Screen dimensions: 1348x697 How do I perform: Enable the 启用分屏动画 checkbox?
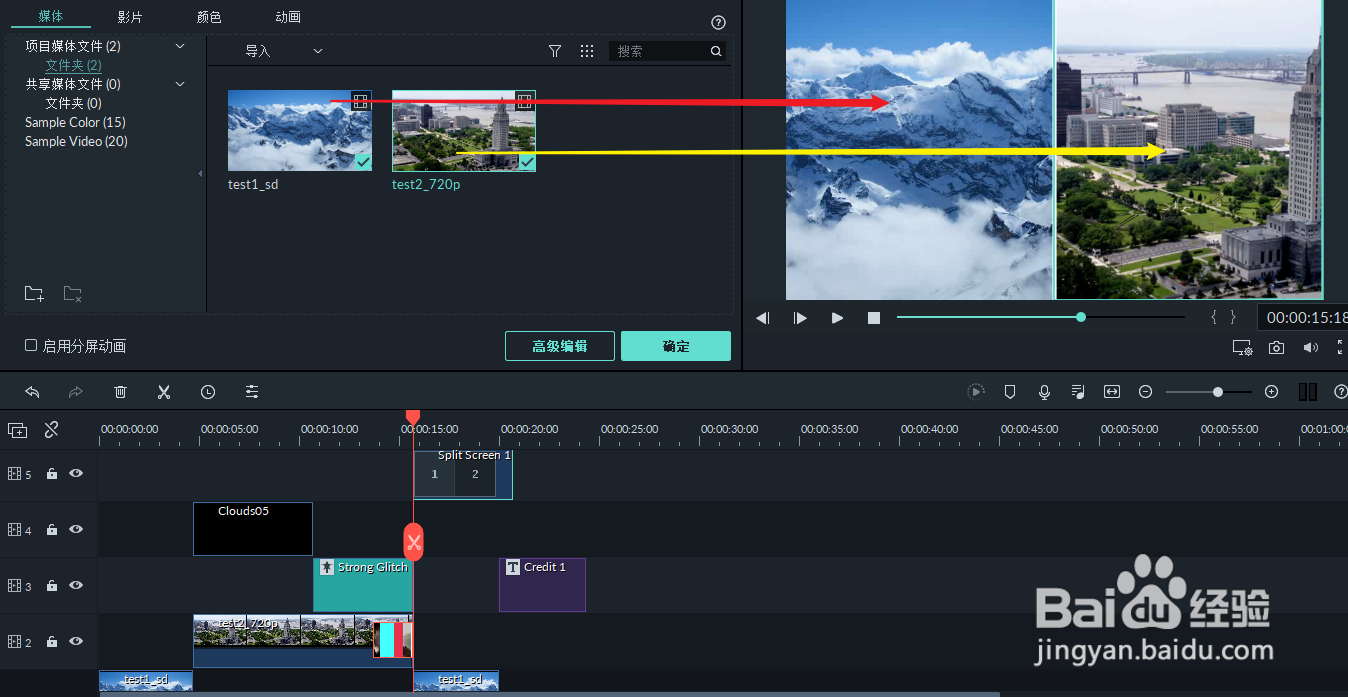[x=30, y=345]
